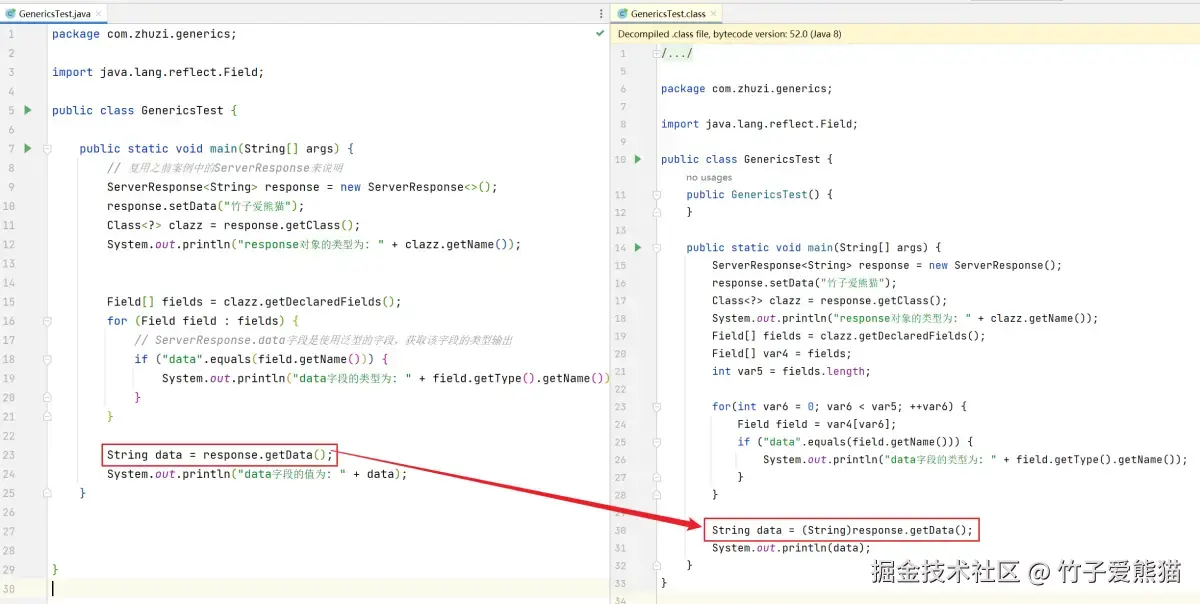Click 'Field[] fields' line in left editor
Image resolution: width=1200 pixels, height=604 pixels.
pyautogui.click(x=254, y=302)
